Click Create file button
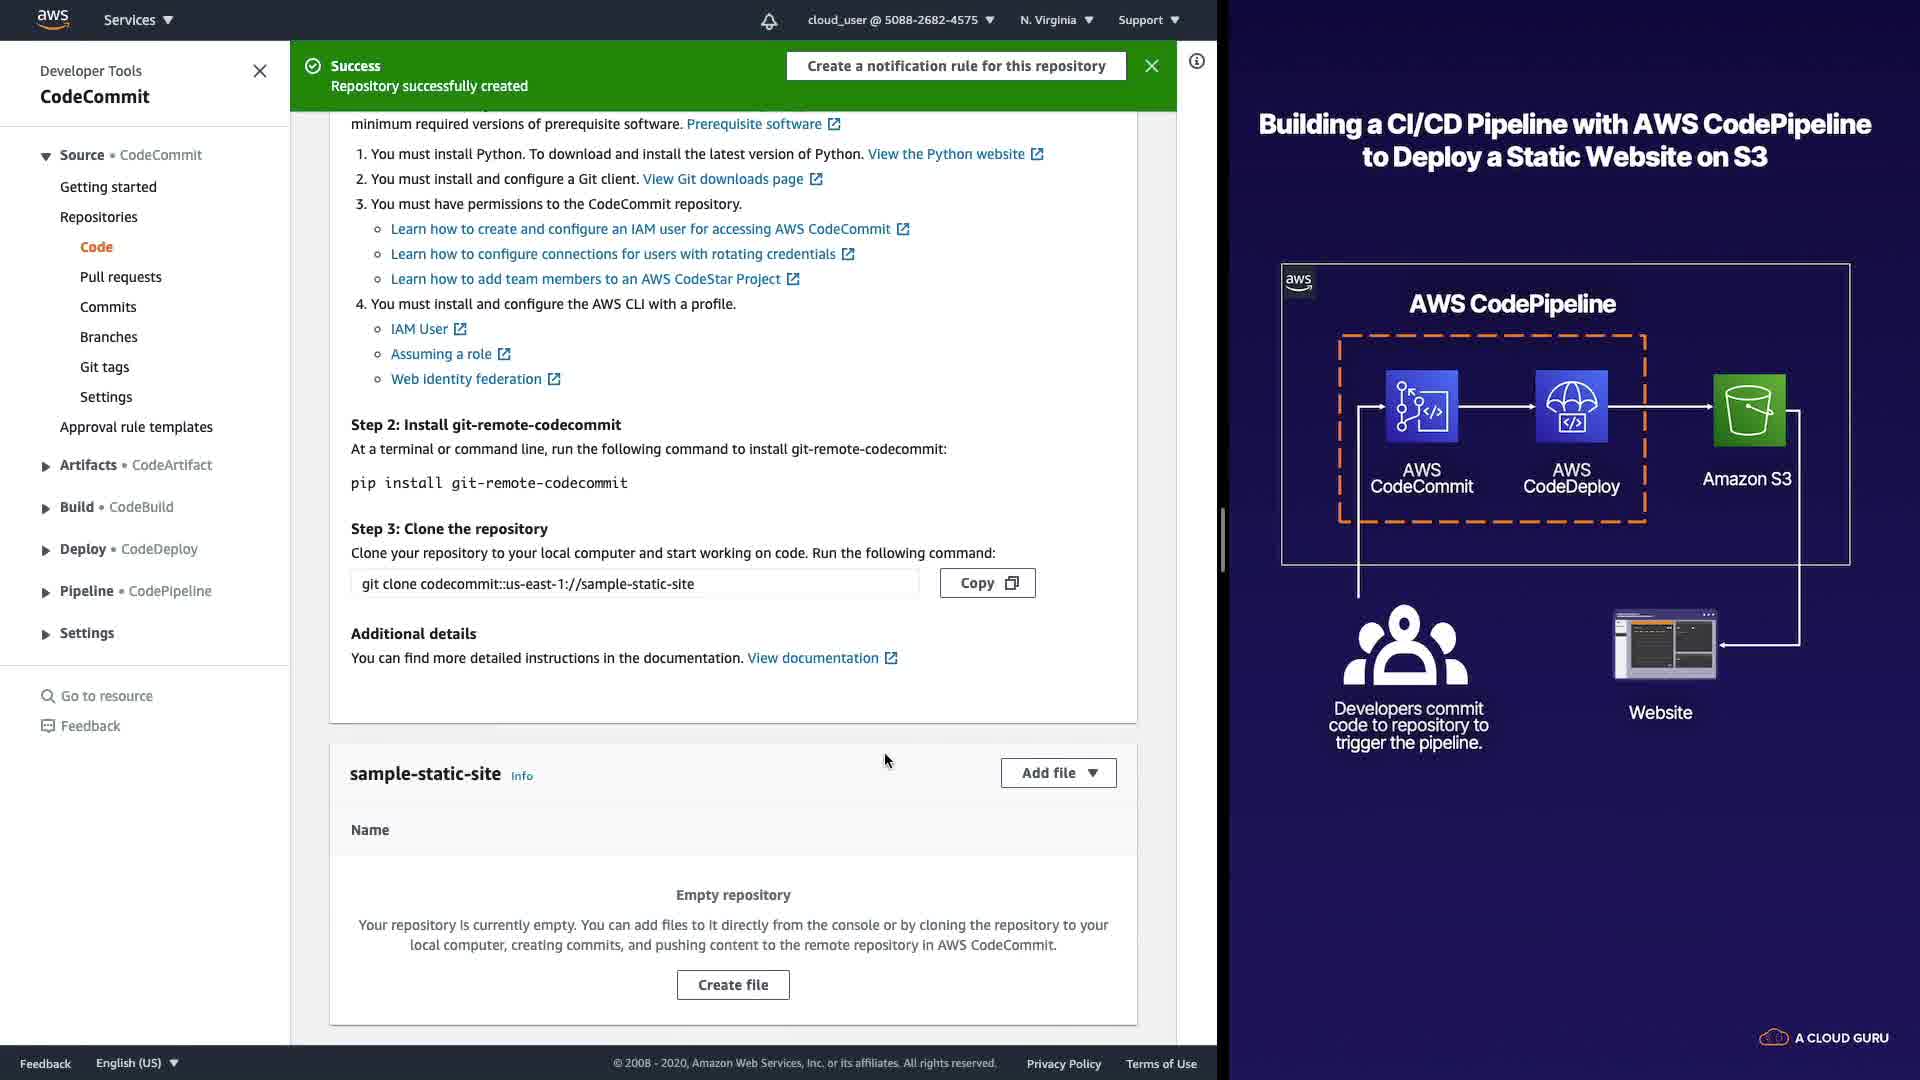This screenshot has height=1080, width=1920. 733,985
